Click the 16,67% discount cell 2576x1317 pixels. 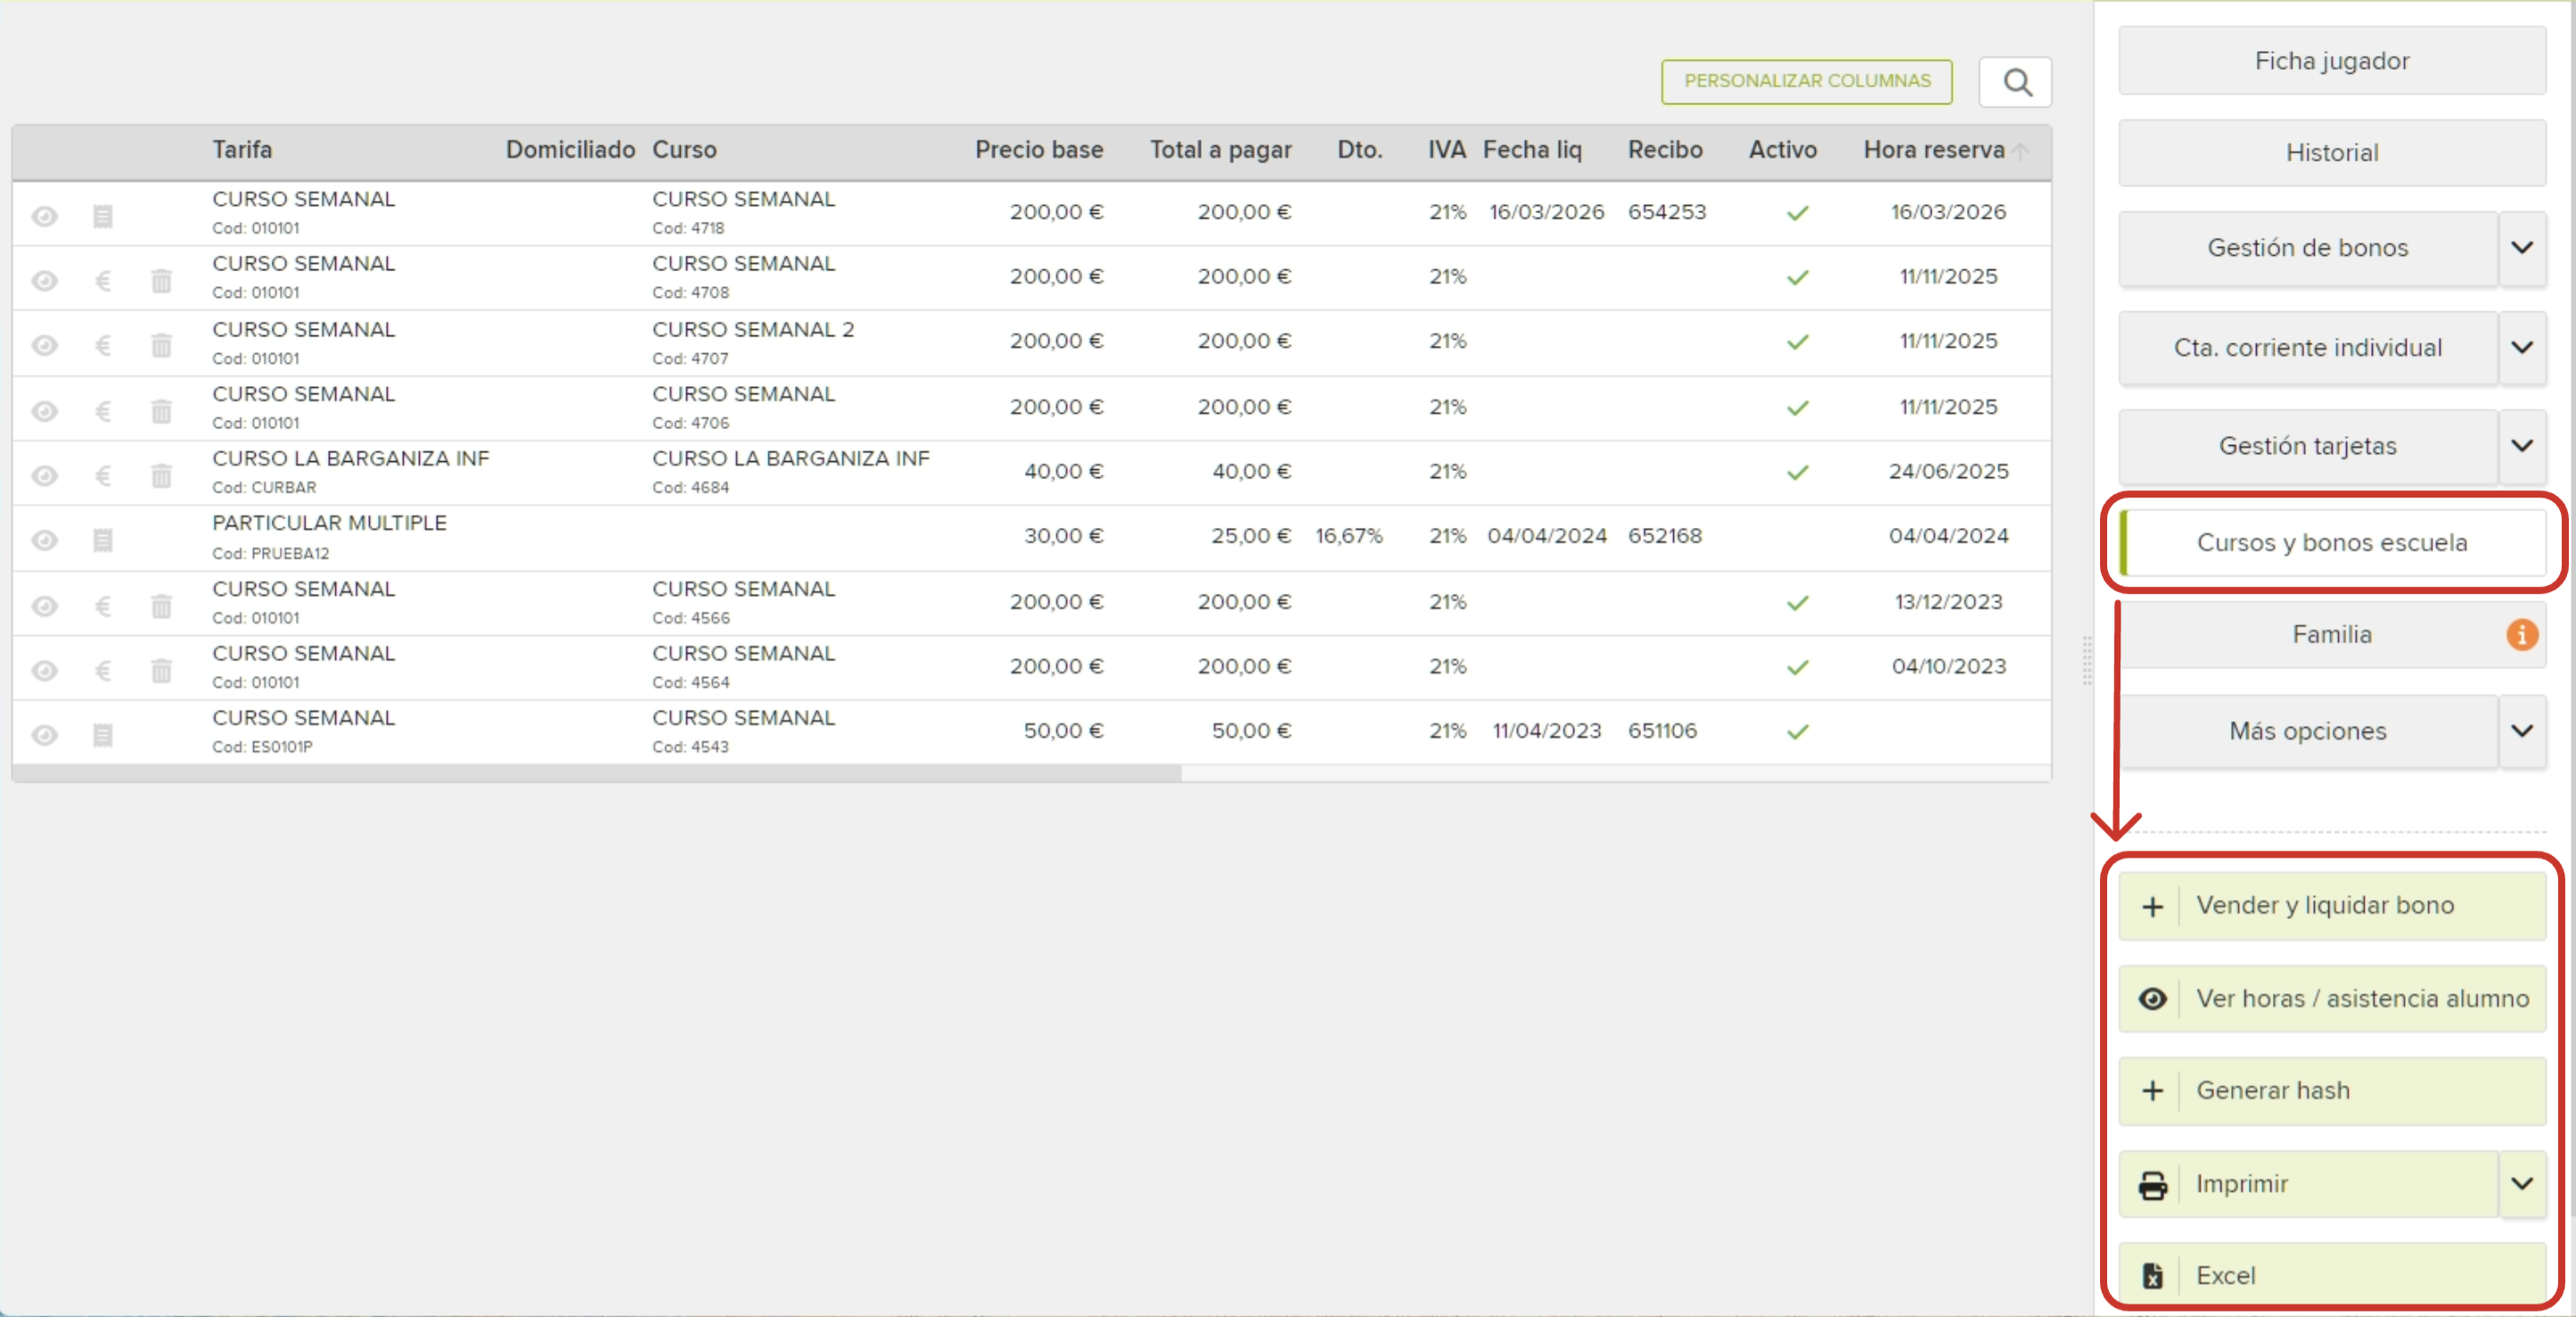click(1349, 536)
